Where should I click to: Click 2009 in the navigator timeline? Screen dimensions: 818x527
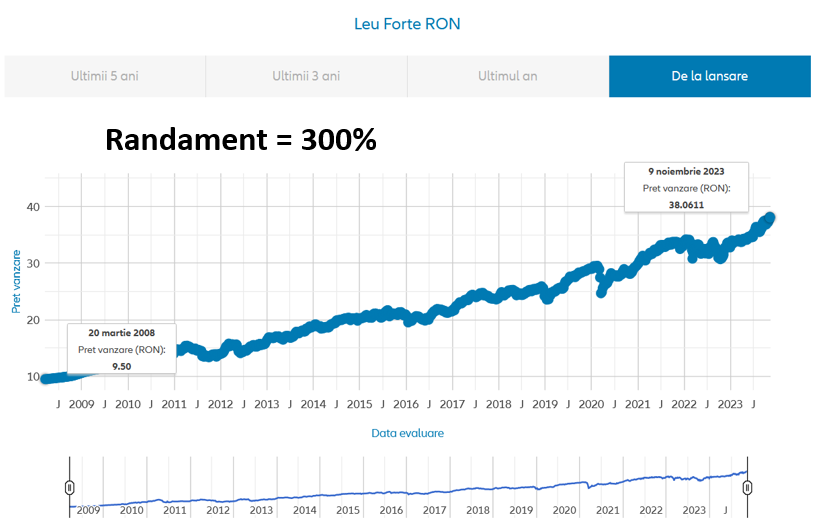click(88, 510)
